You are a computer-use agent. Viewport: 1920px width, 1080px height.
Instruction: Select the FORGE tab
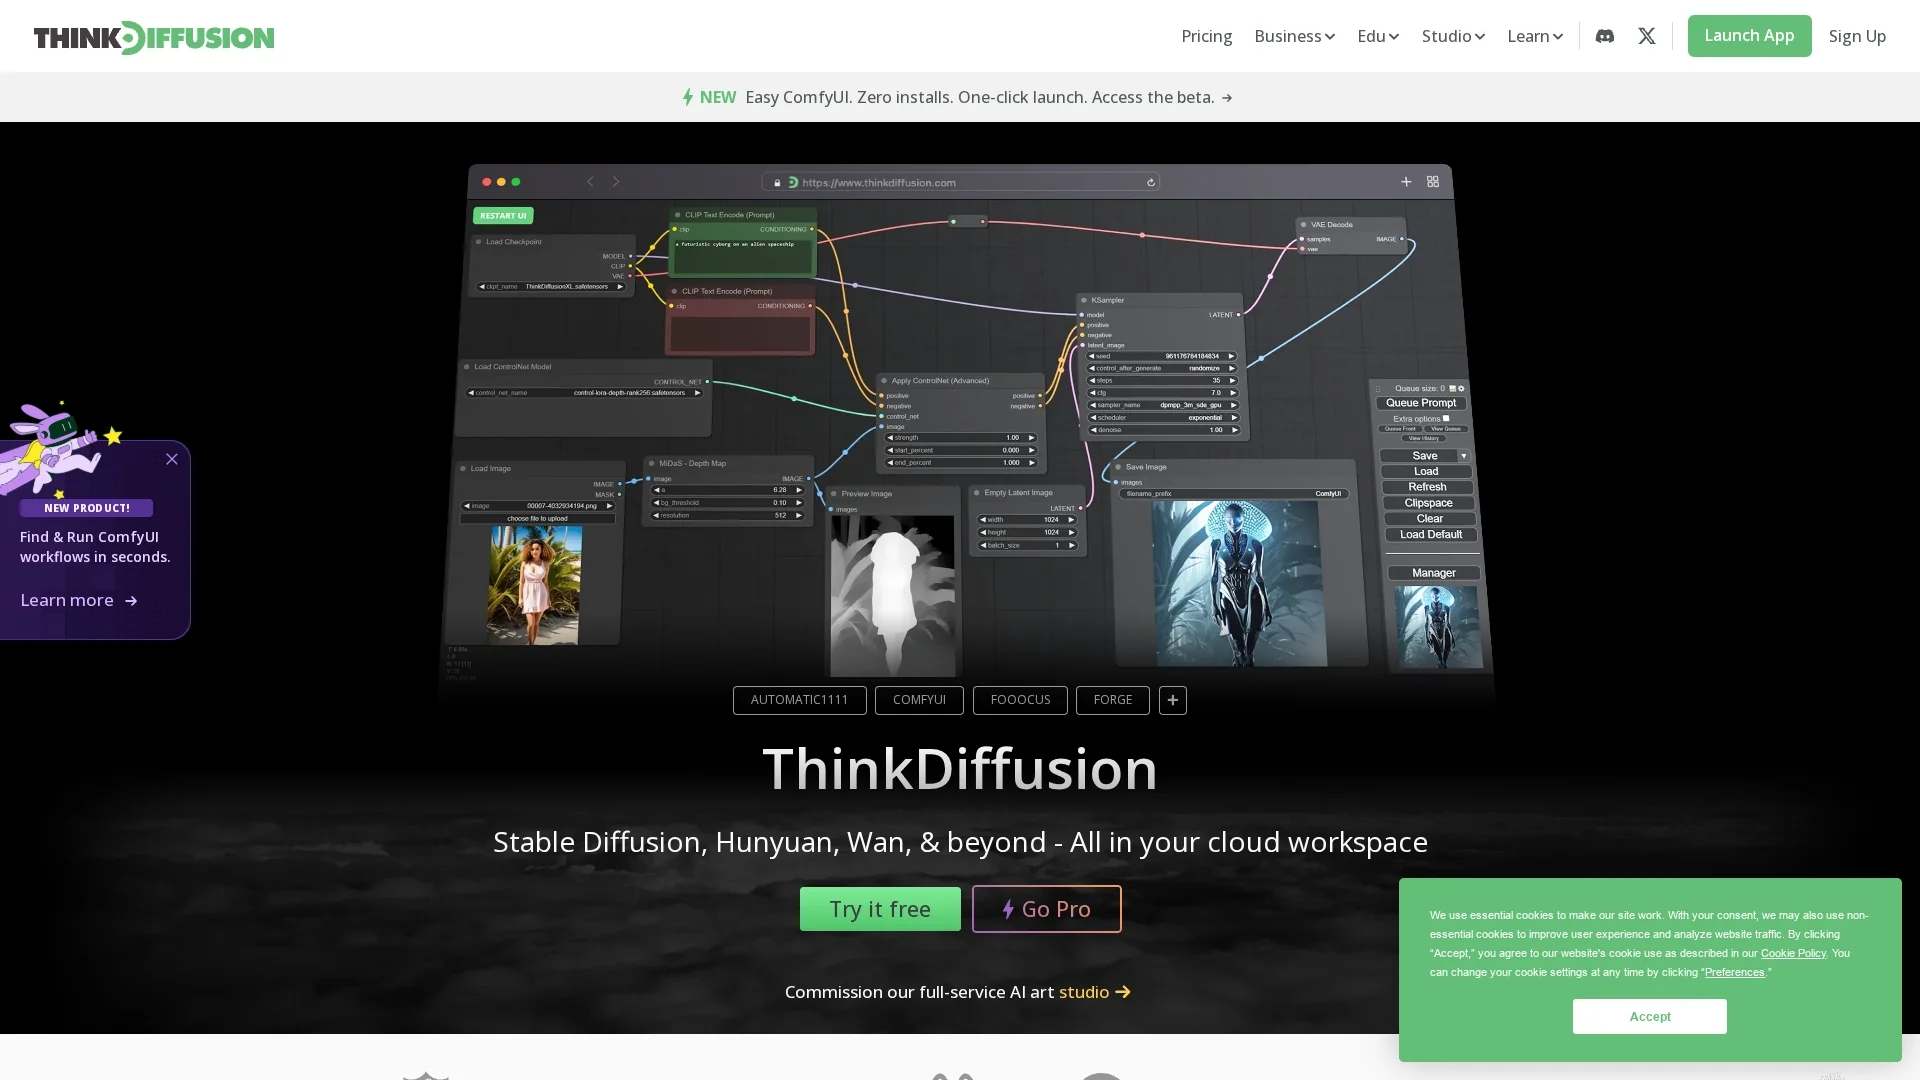point(1112,700)
